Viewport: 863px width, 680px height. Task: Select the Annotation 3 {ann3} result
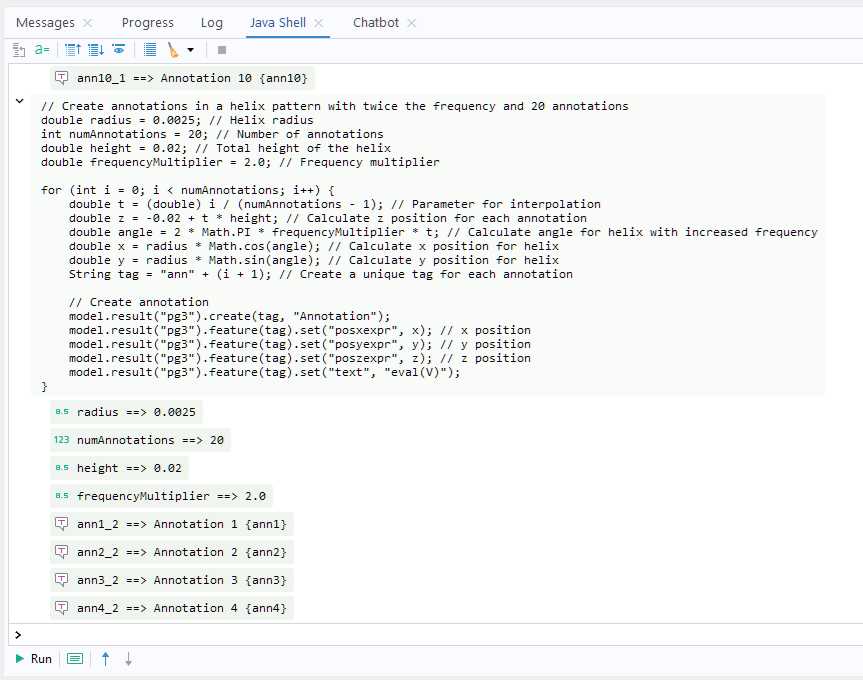point(172,580)
